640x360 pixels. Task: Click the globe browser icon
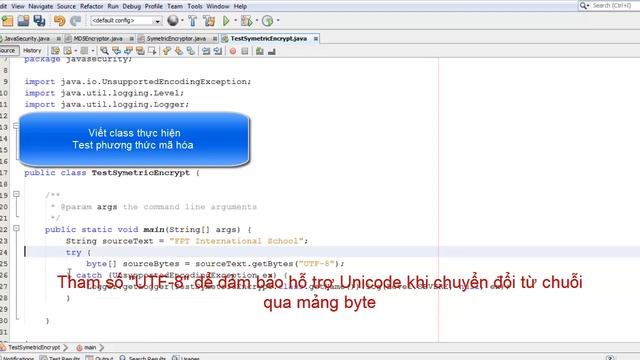pos(173,20)
